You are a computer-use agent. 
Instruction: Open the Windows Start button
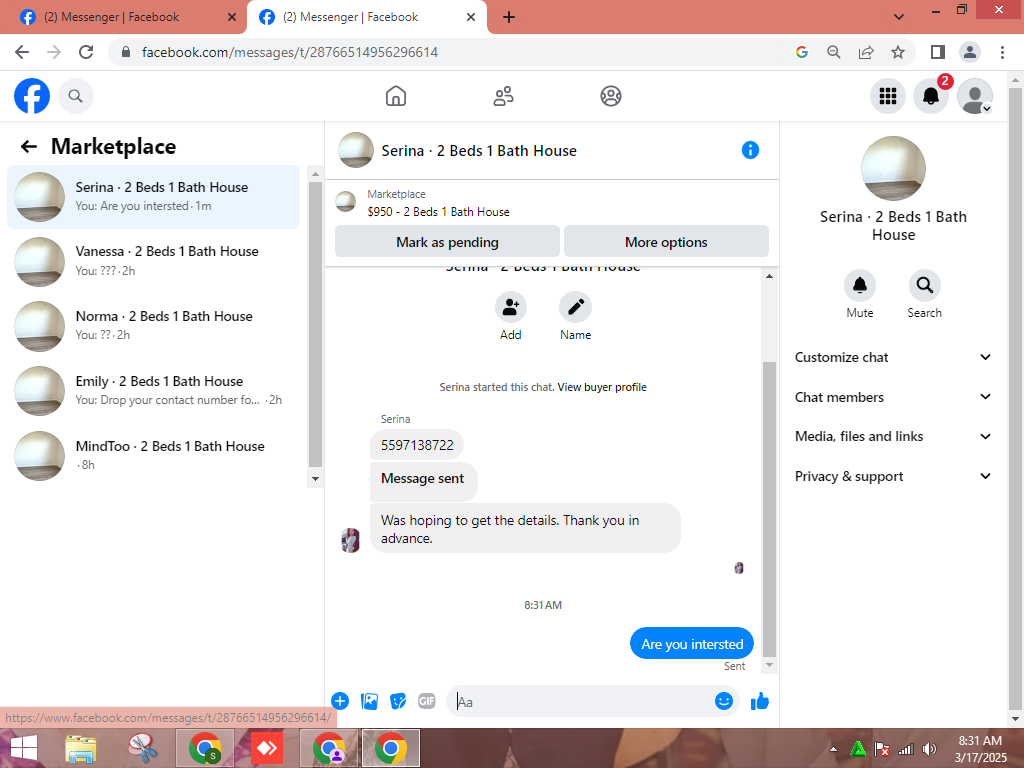[x=24, y=748]
